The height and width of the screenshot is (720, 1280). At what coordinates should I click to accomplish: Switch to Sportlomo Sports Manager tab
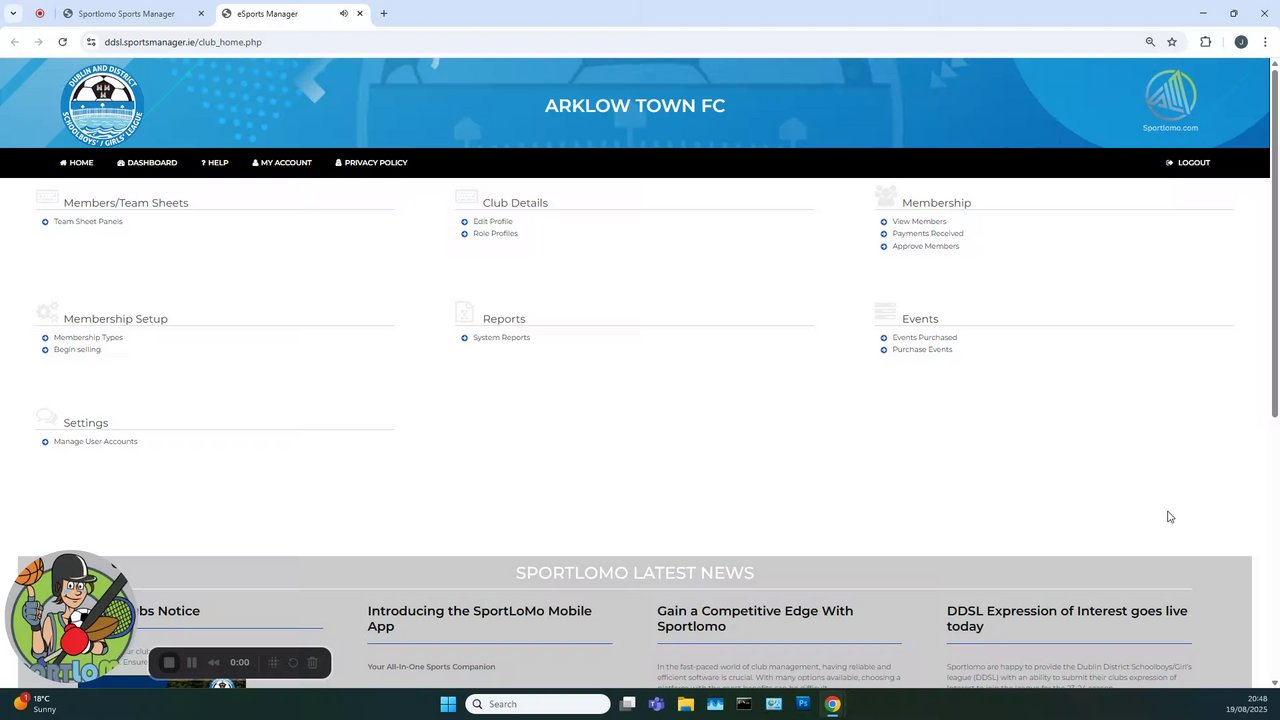click(x=126, y=14)
